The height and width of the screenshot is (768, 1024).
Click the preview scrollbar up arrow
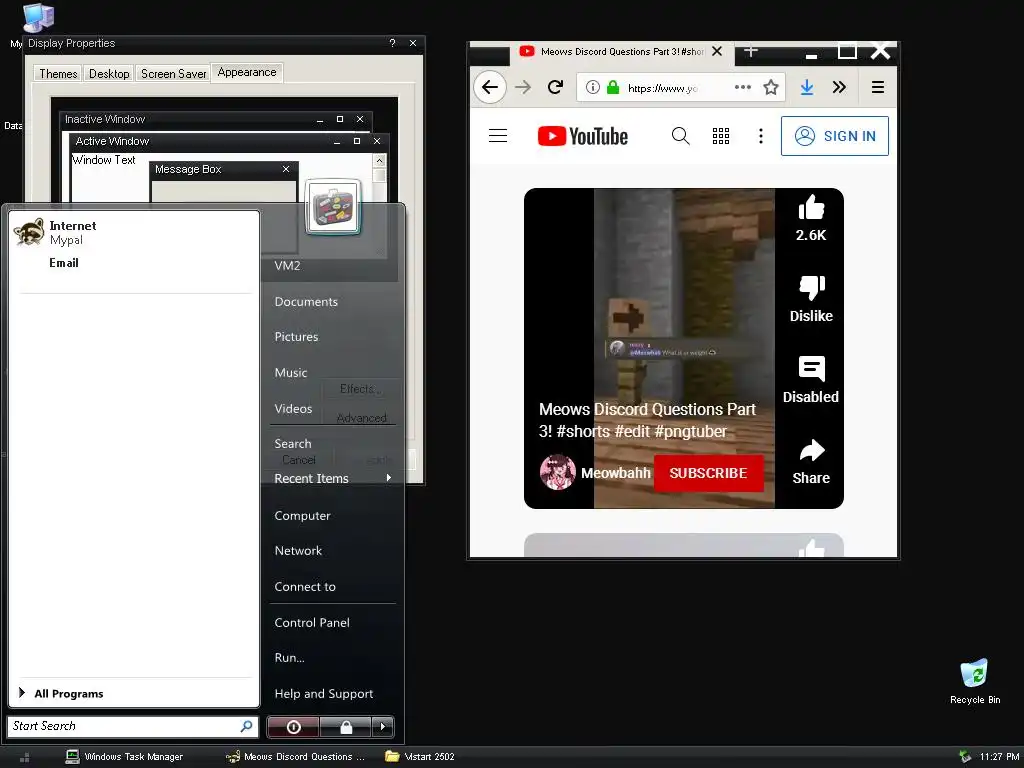click(x=379, y=161)
